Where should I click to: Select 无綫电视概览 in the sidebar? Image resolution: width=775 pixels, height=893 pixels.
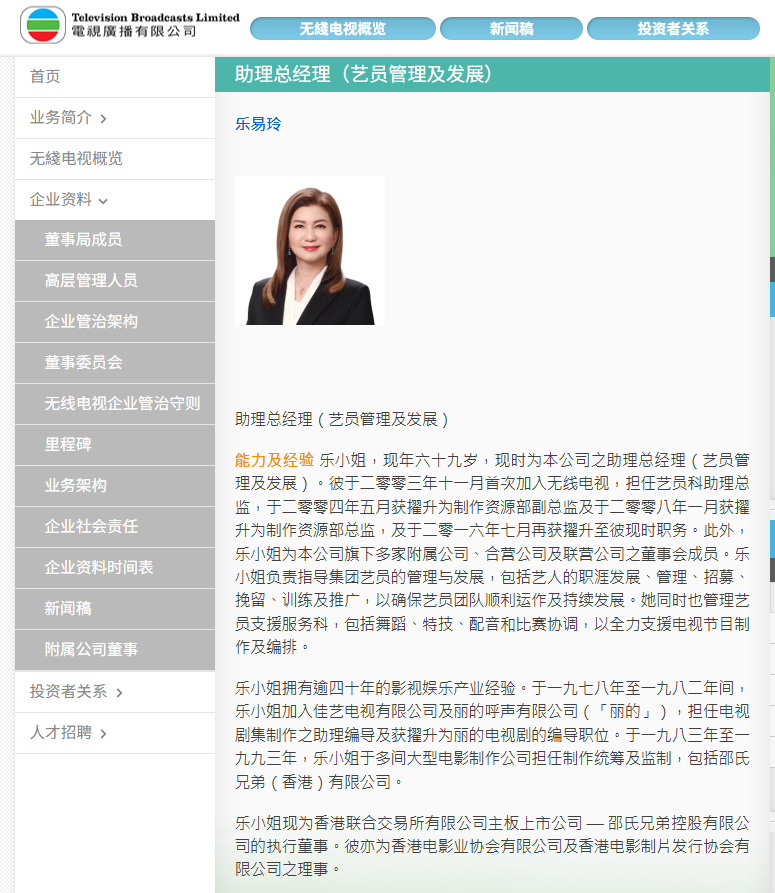point(77,158)
